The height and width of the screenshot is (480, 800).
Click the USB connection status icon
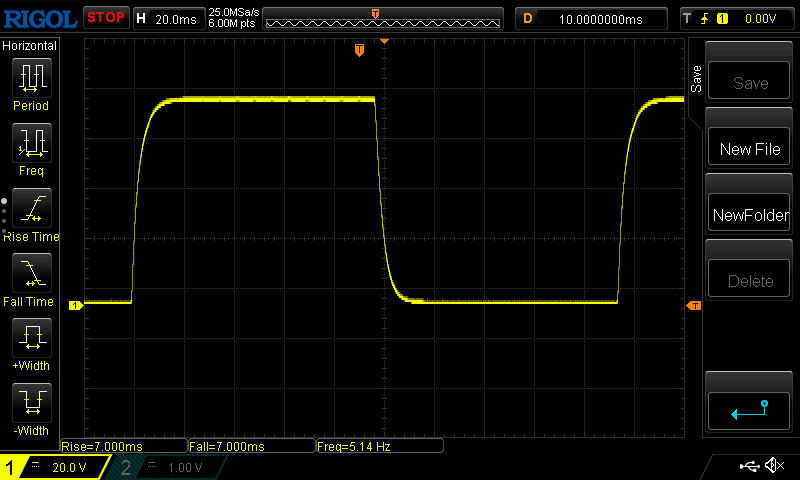749,466
